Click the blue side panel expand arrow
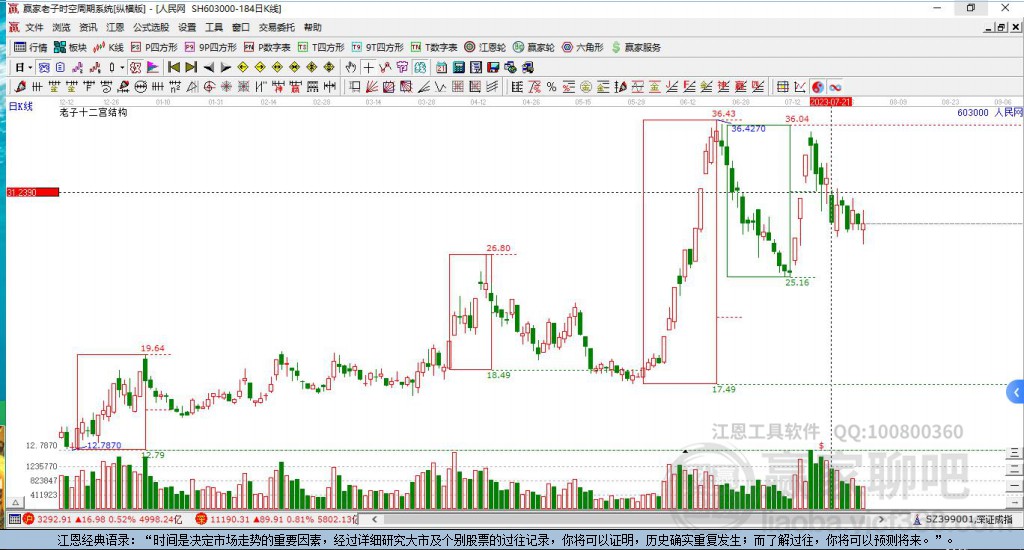1024x550 pixels. point(1016,392)
